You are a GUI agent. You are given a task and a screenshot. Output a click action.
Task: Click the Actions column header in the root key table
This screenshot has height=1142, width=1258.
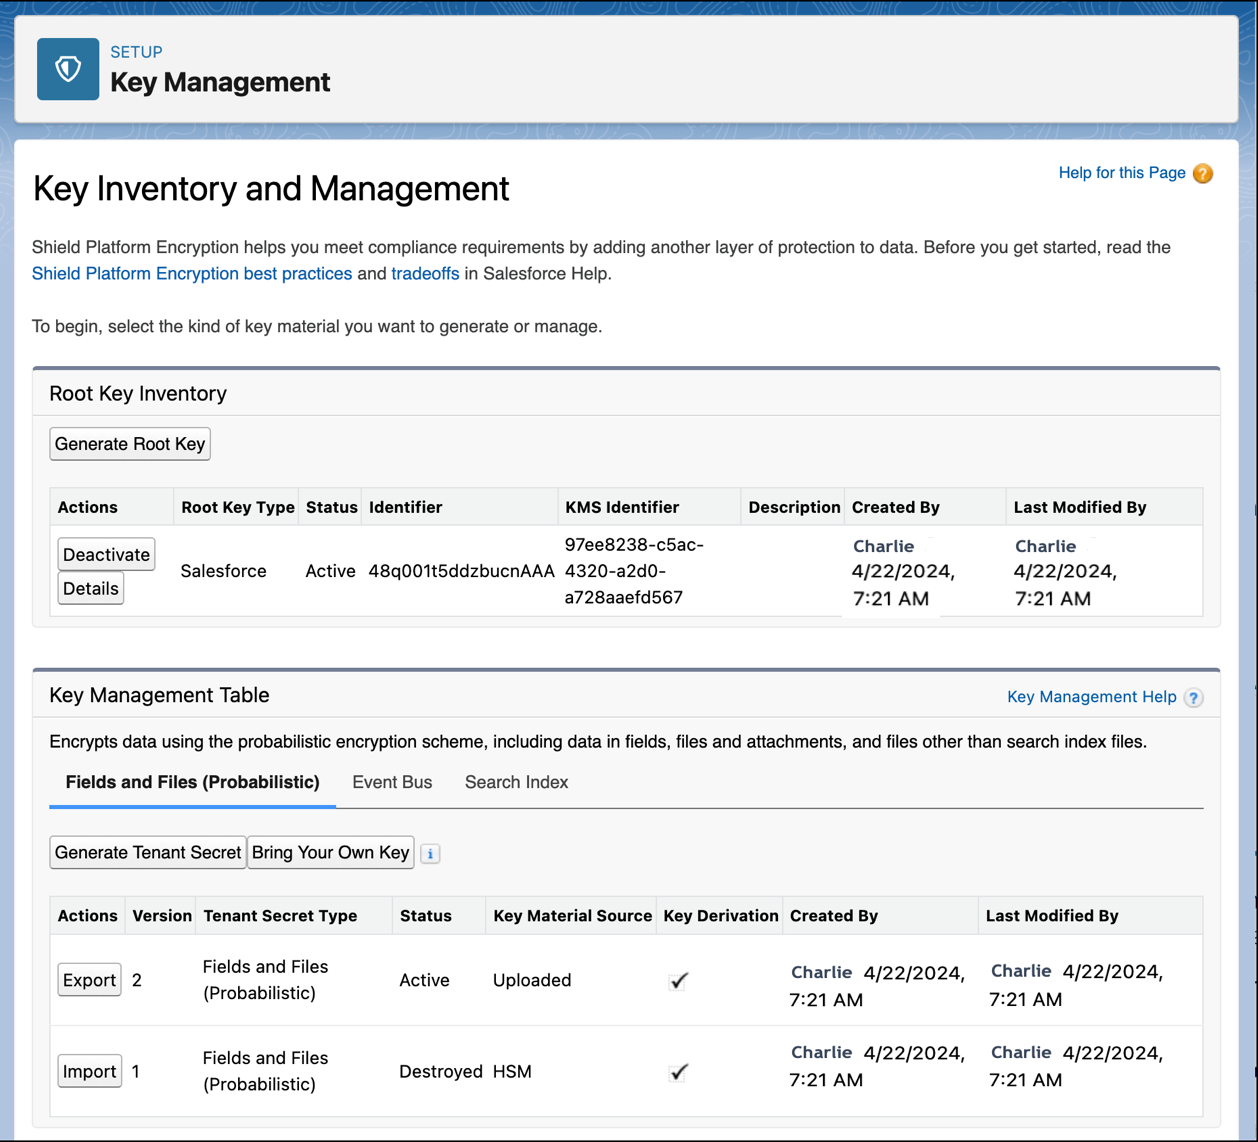[87, 507]
